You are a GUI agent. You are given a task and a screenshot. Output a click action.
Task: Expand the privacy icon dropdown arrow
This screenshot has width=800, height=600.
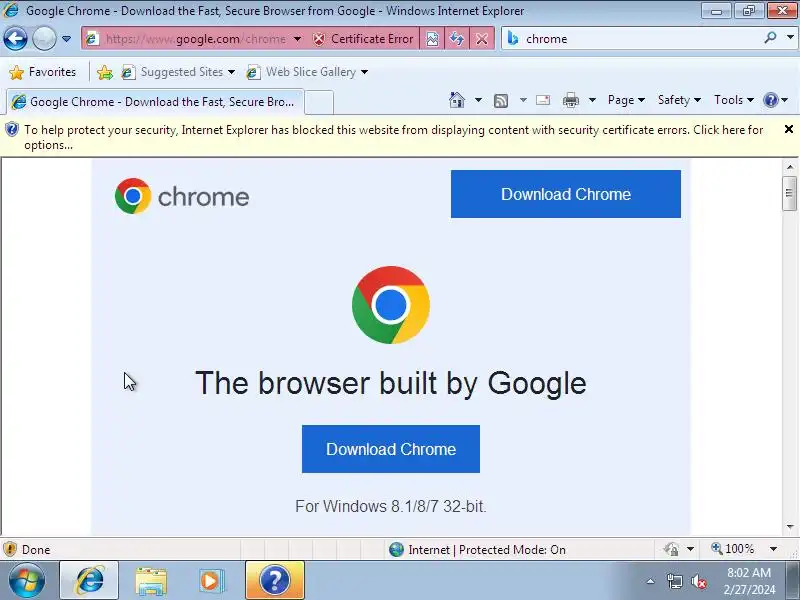[x=690, y=549]
